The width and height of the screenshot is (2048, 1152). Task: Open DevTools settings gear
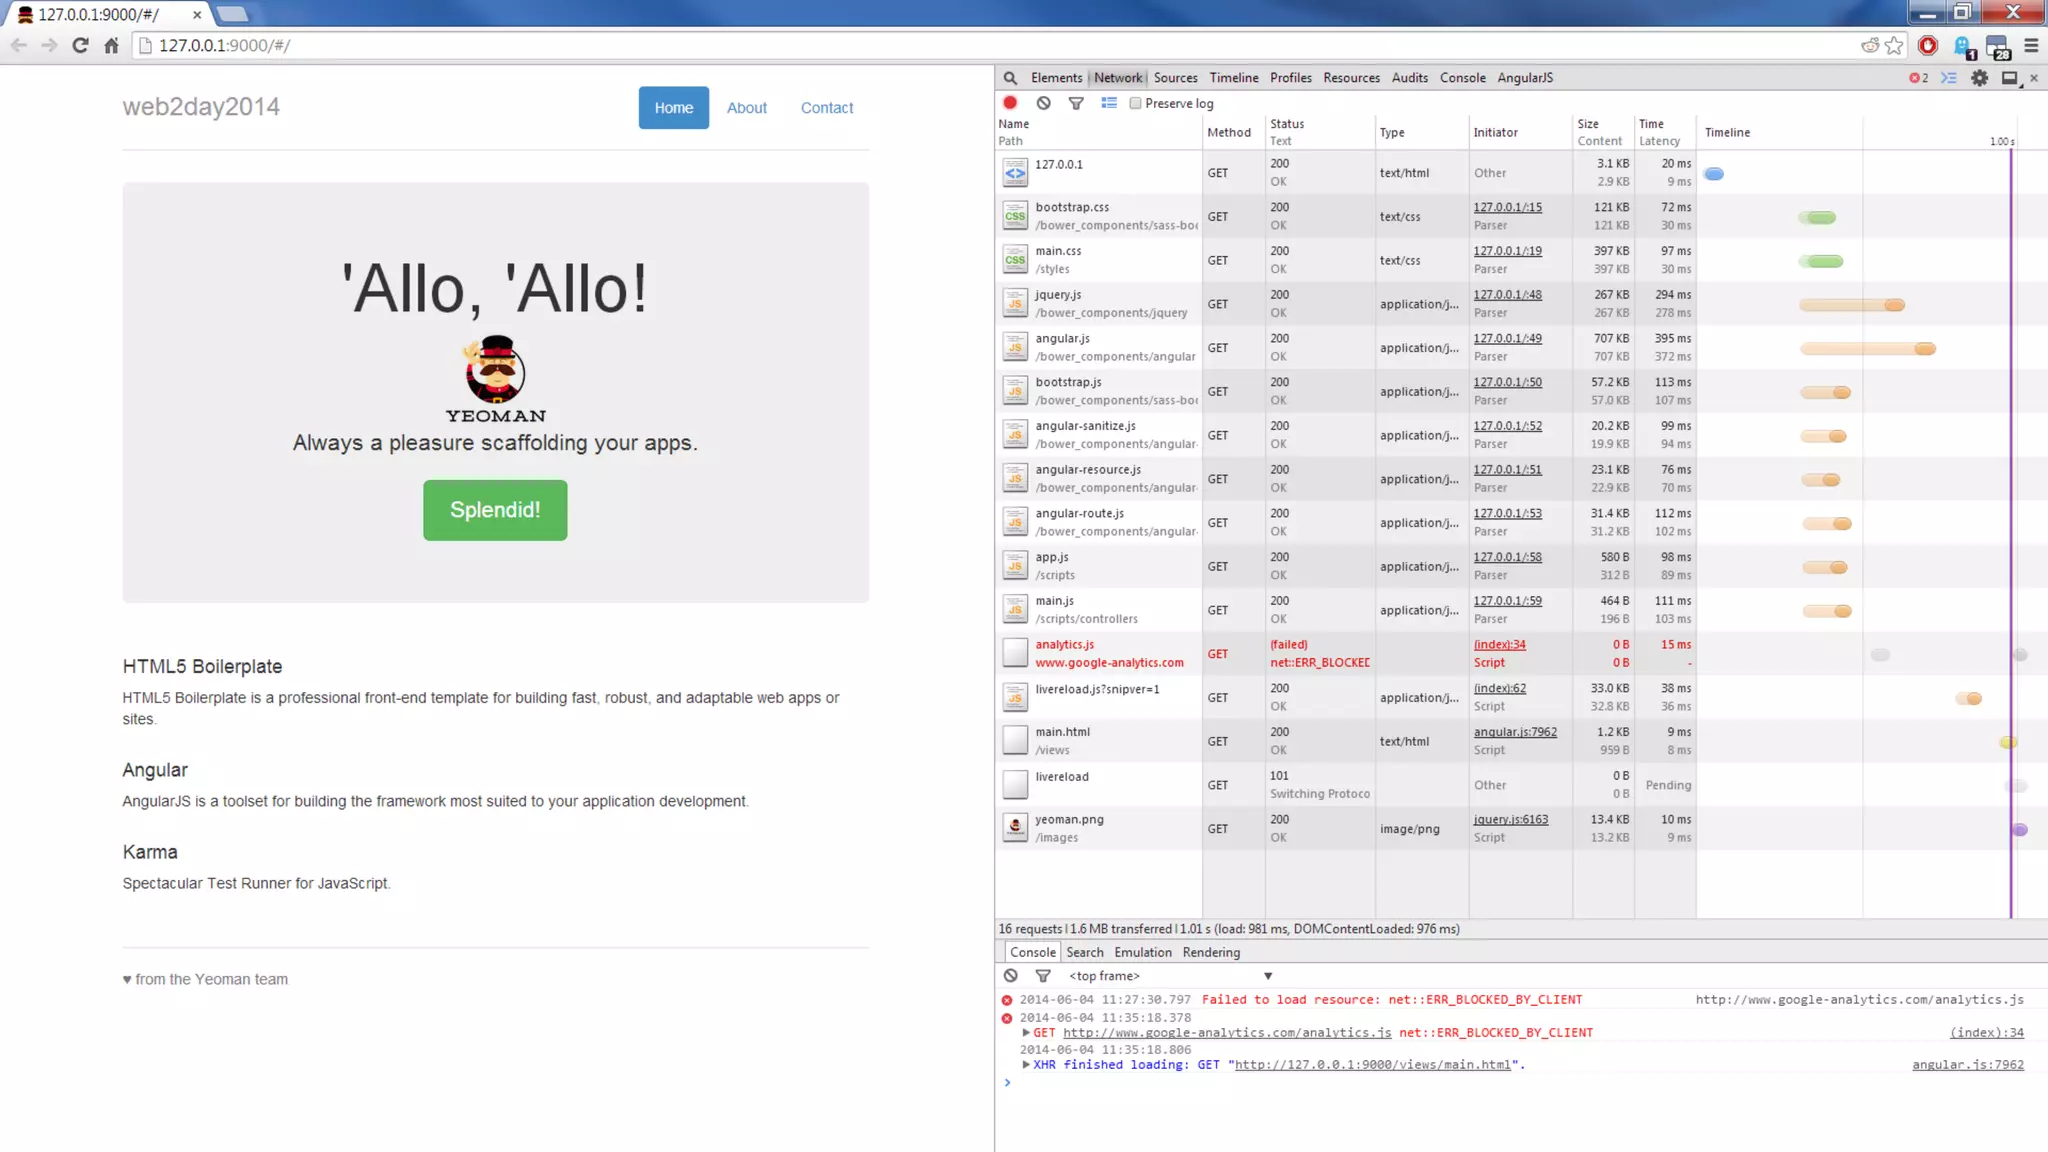1979,78
